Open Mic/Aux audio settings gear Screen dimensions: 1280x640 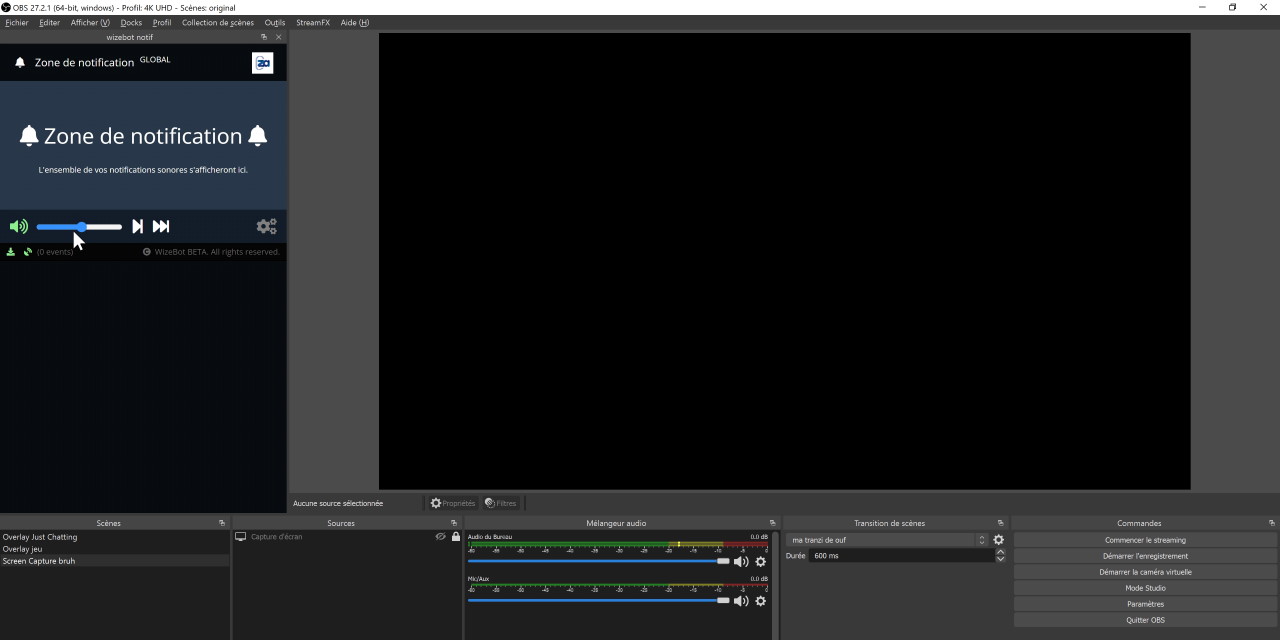click(760, 601)
